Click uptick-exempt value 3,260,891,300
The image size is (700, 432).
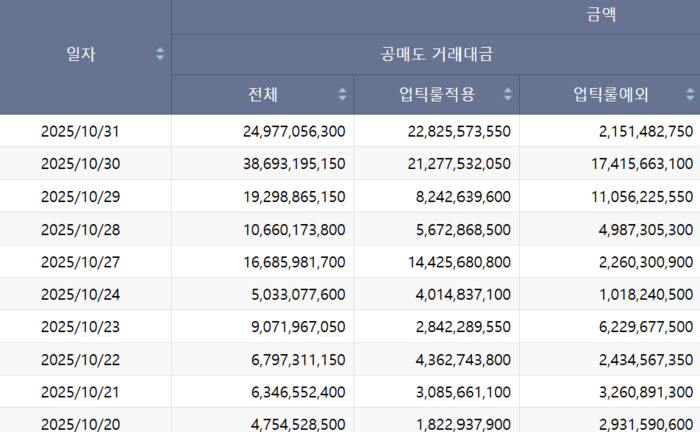[x=646, y=392]
